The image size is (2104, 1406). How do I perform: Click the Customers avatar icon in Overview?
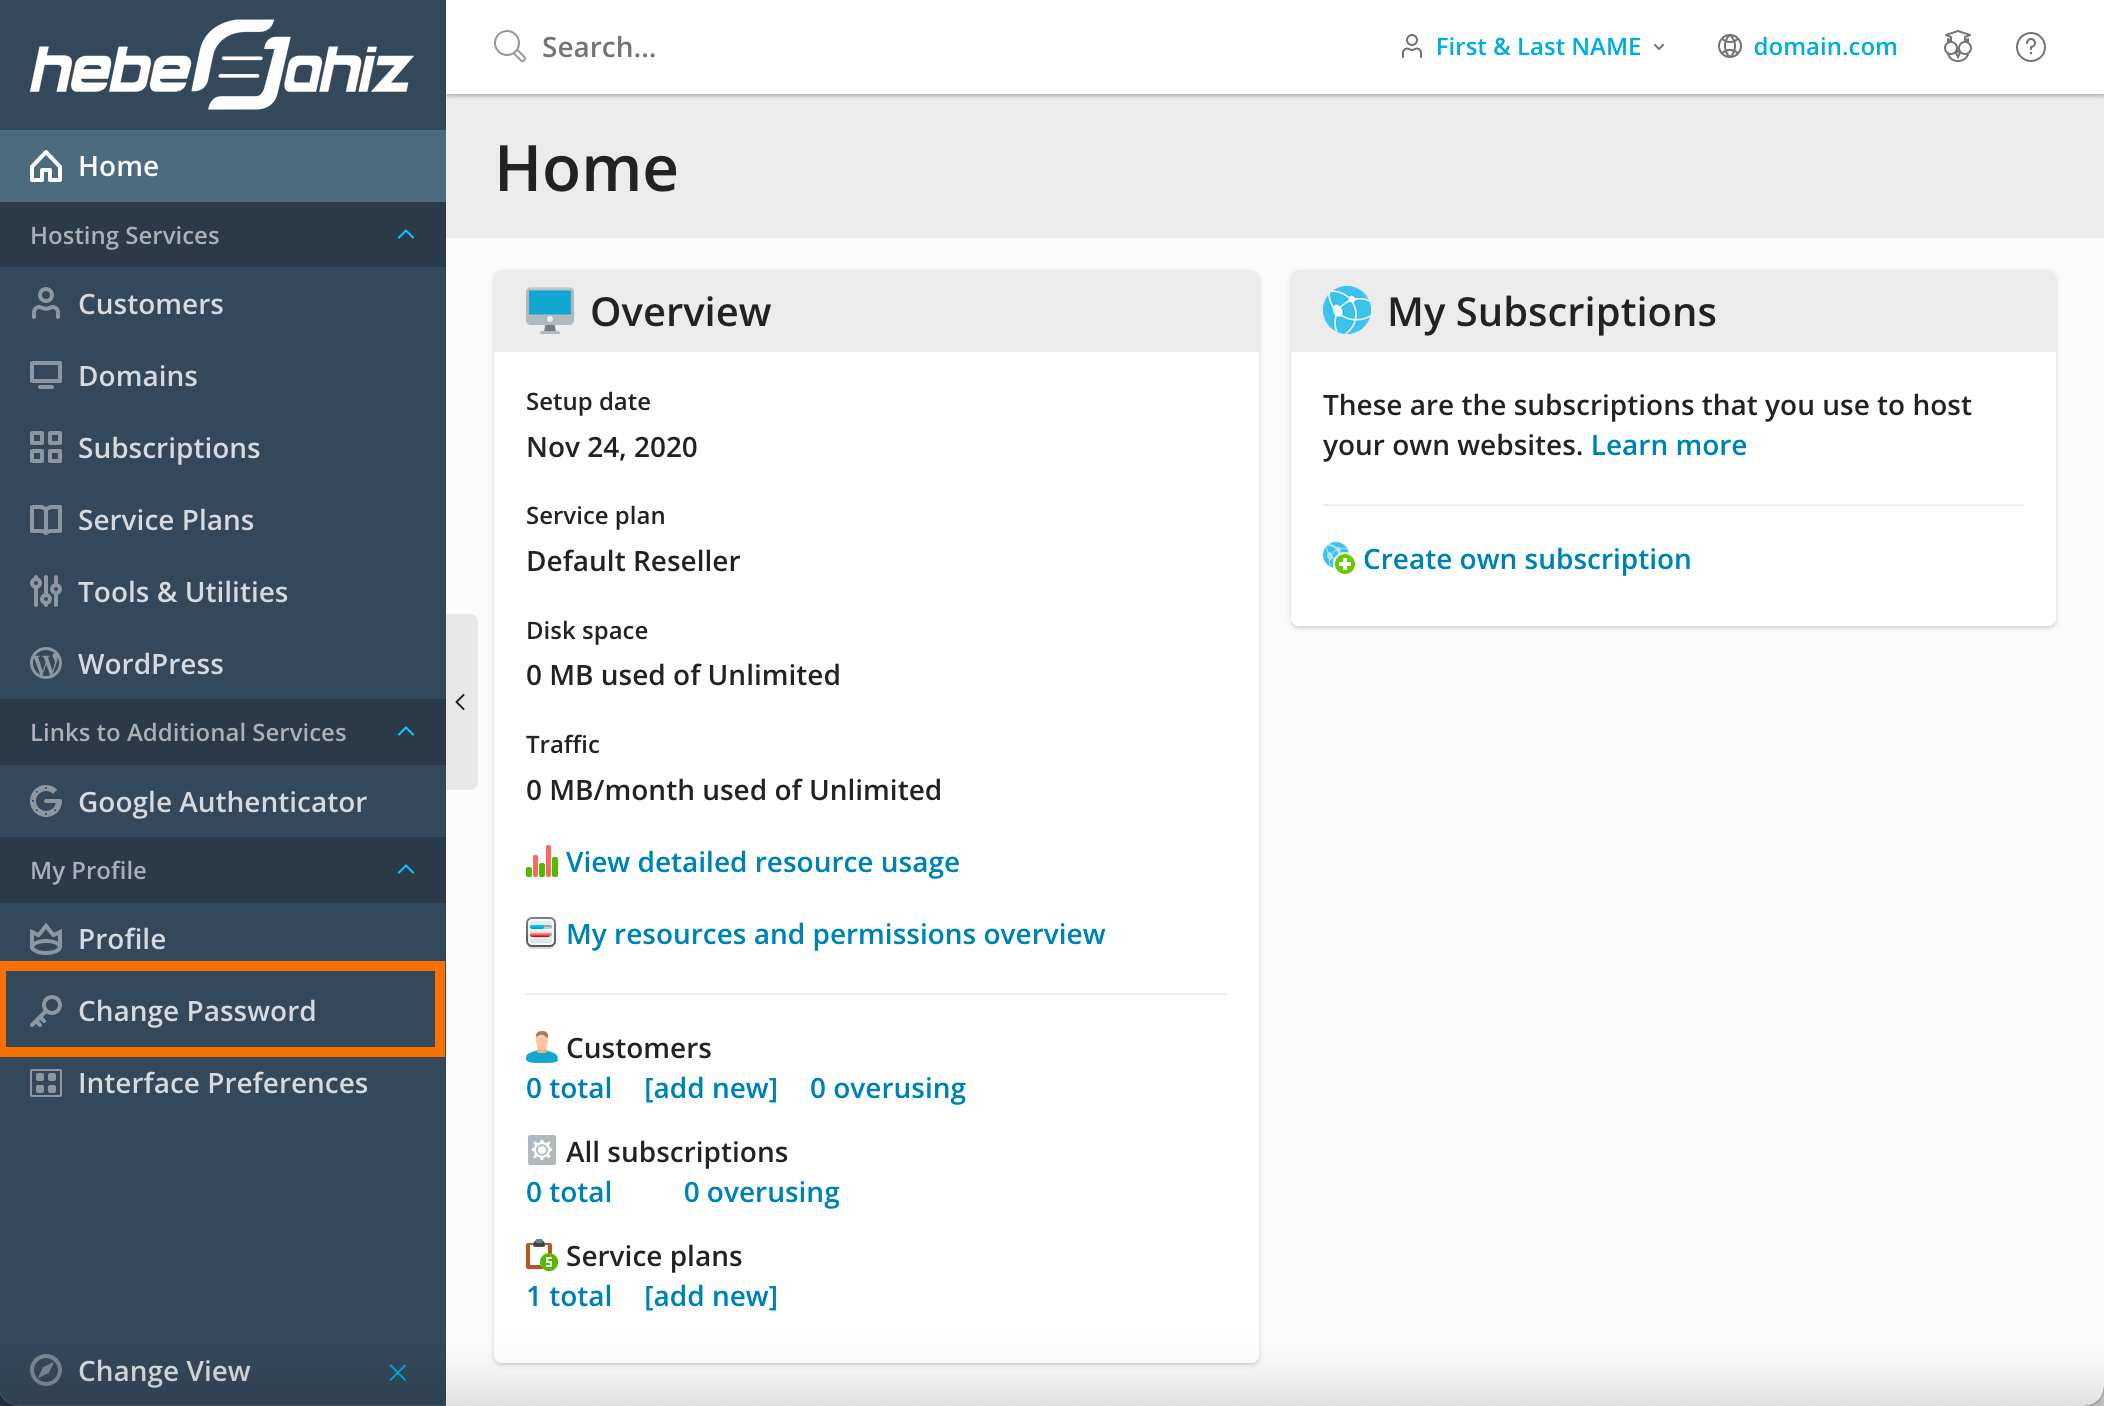tap(542, 1047)
